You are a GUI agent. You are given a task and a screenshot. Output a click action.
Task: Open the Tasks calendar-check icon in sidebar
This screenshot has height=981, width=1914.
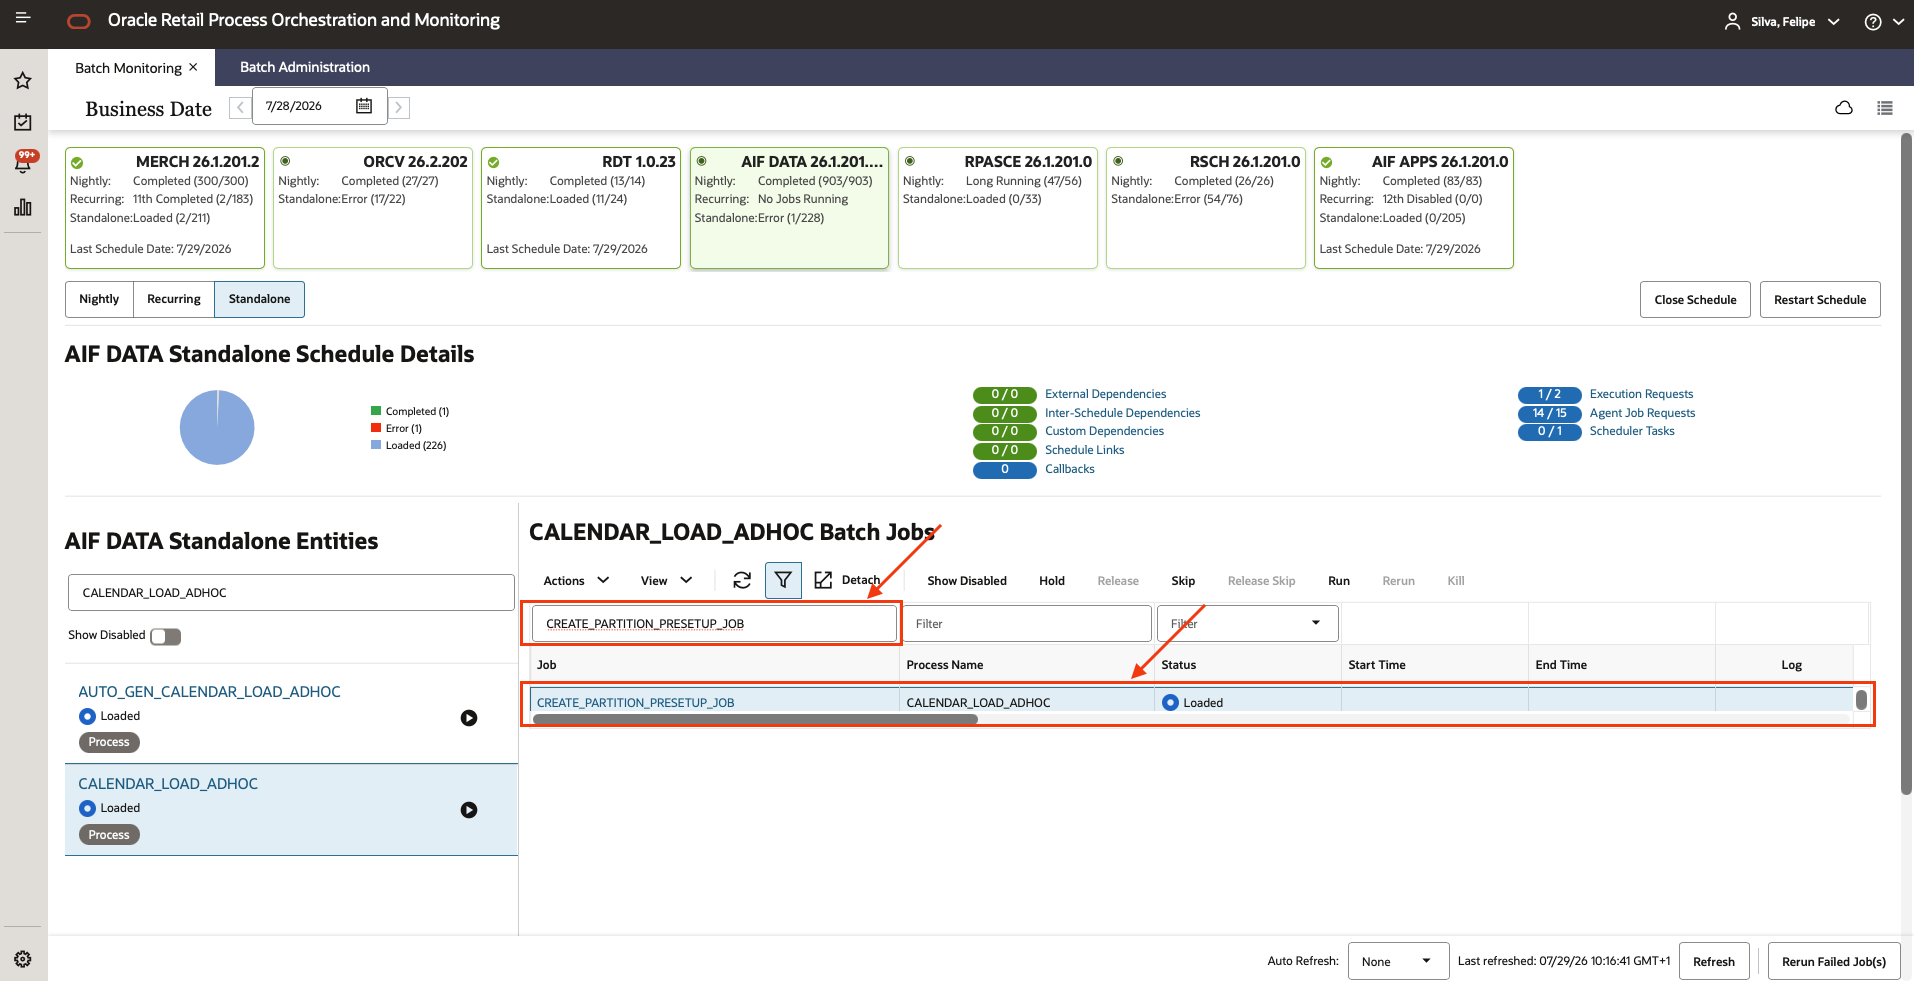tap(23, 122)
